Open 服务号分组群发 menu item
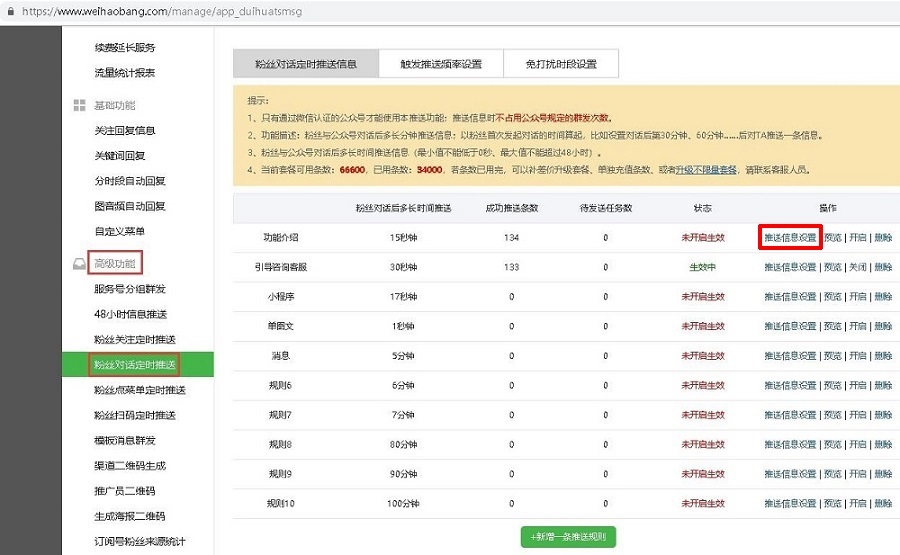Image resolution: width=900 pixels, height=555 pixels. pos(130,289)
